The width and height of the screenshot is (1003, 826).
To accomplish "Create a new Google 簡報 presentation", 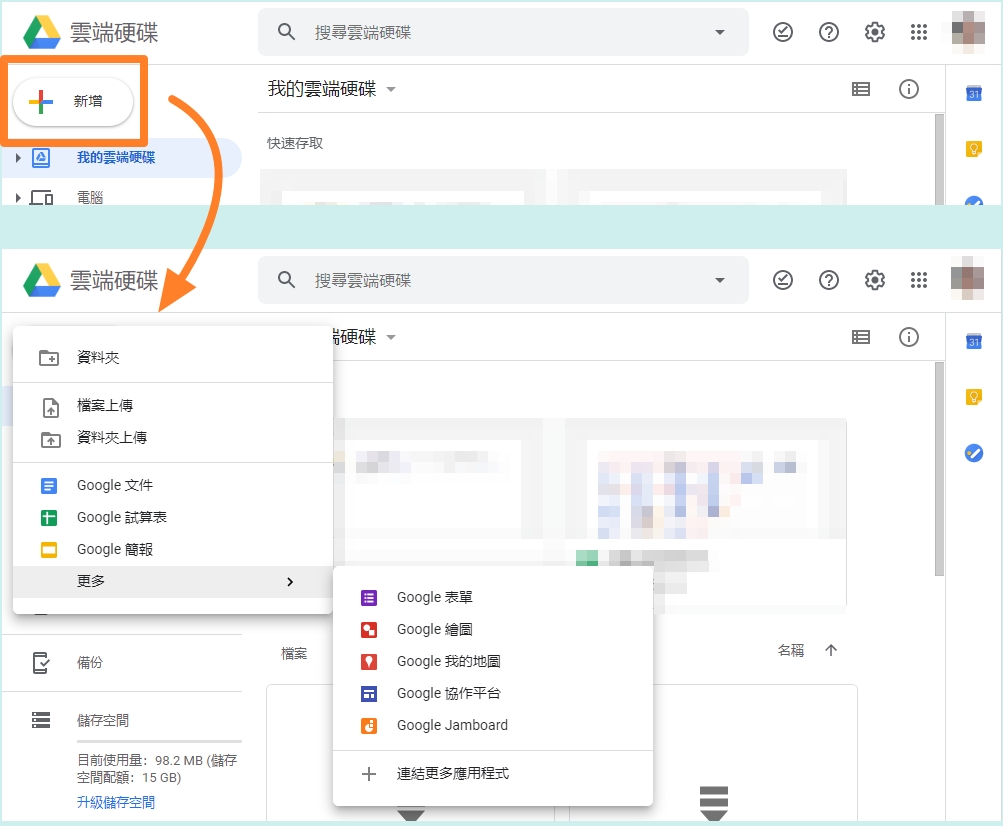I will point(173,550).
